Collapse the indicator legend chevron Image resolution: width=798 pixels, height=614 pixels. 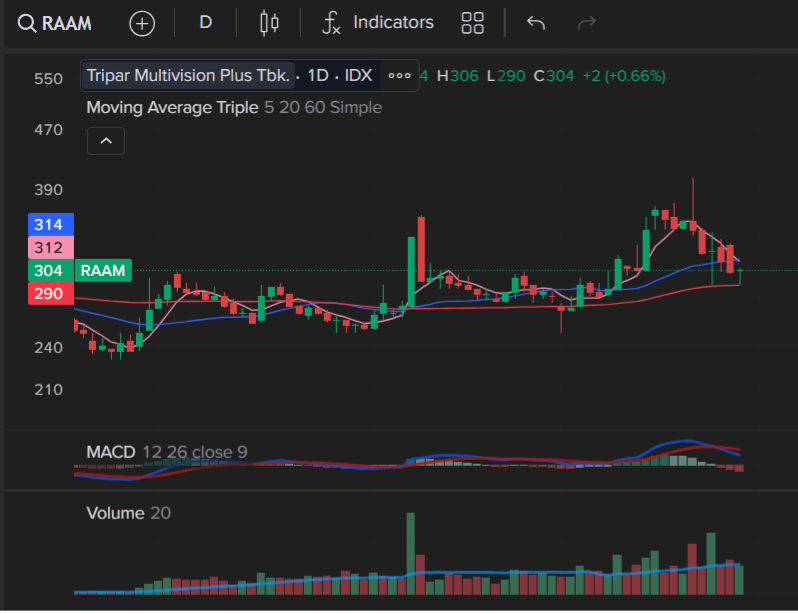tap(106, 141)
